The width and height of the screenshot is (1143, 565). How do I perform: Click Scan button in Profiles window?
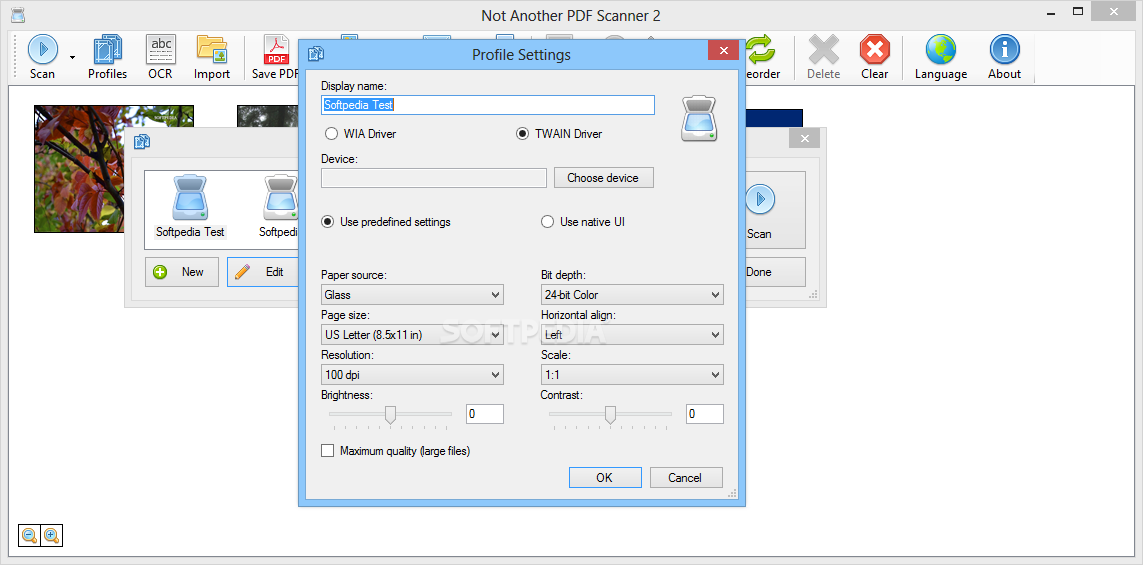[x=776, y=210]
